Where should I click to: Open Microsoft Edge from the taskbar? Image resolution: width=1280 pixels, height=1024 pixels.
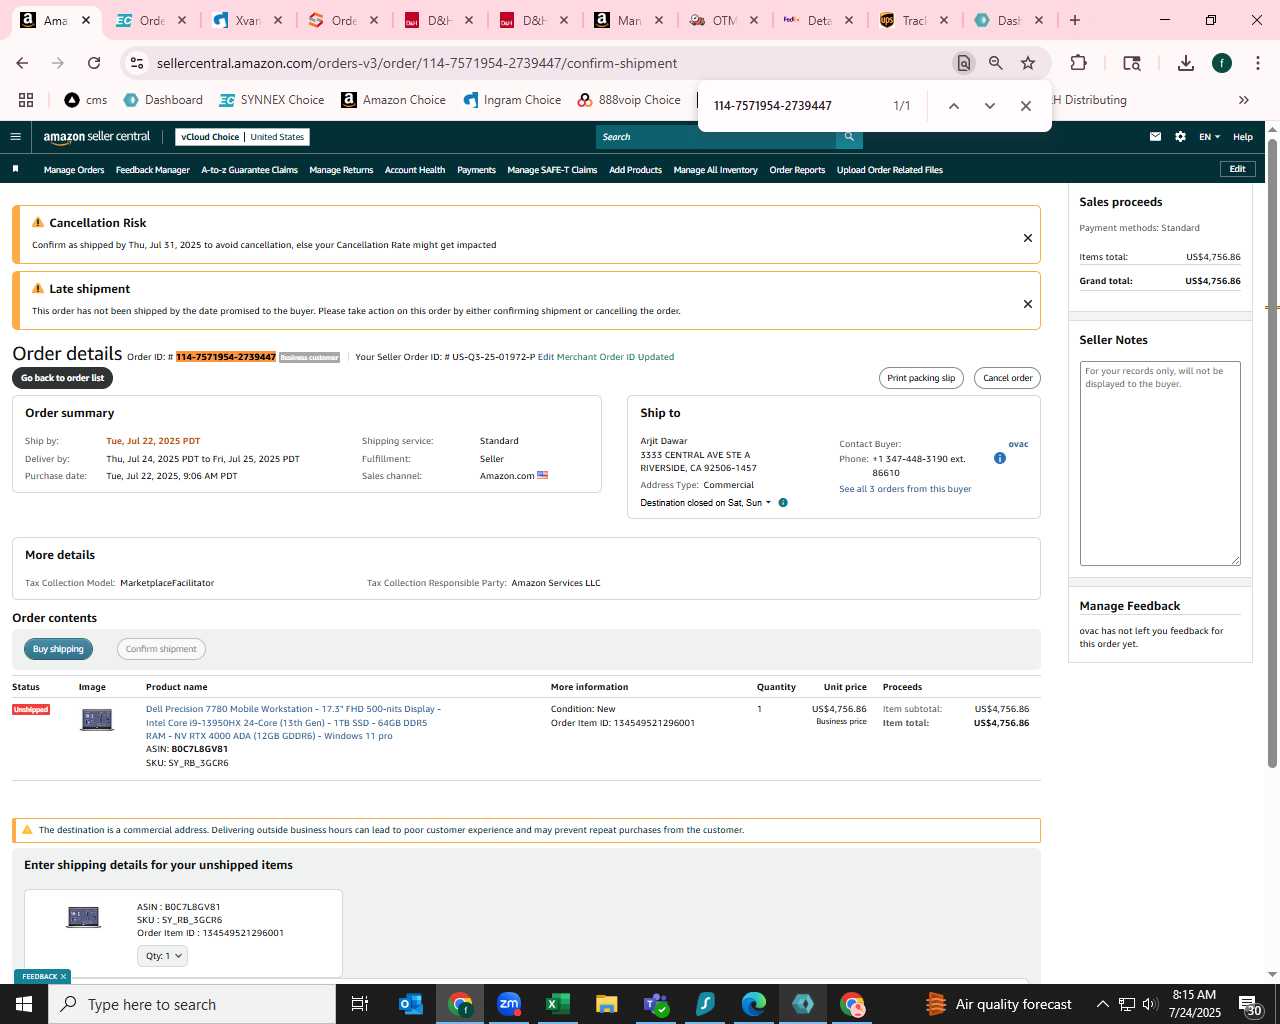coord(754,1004)
